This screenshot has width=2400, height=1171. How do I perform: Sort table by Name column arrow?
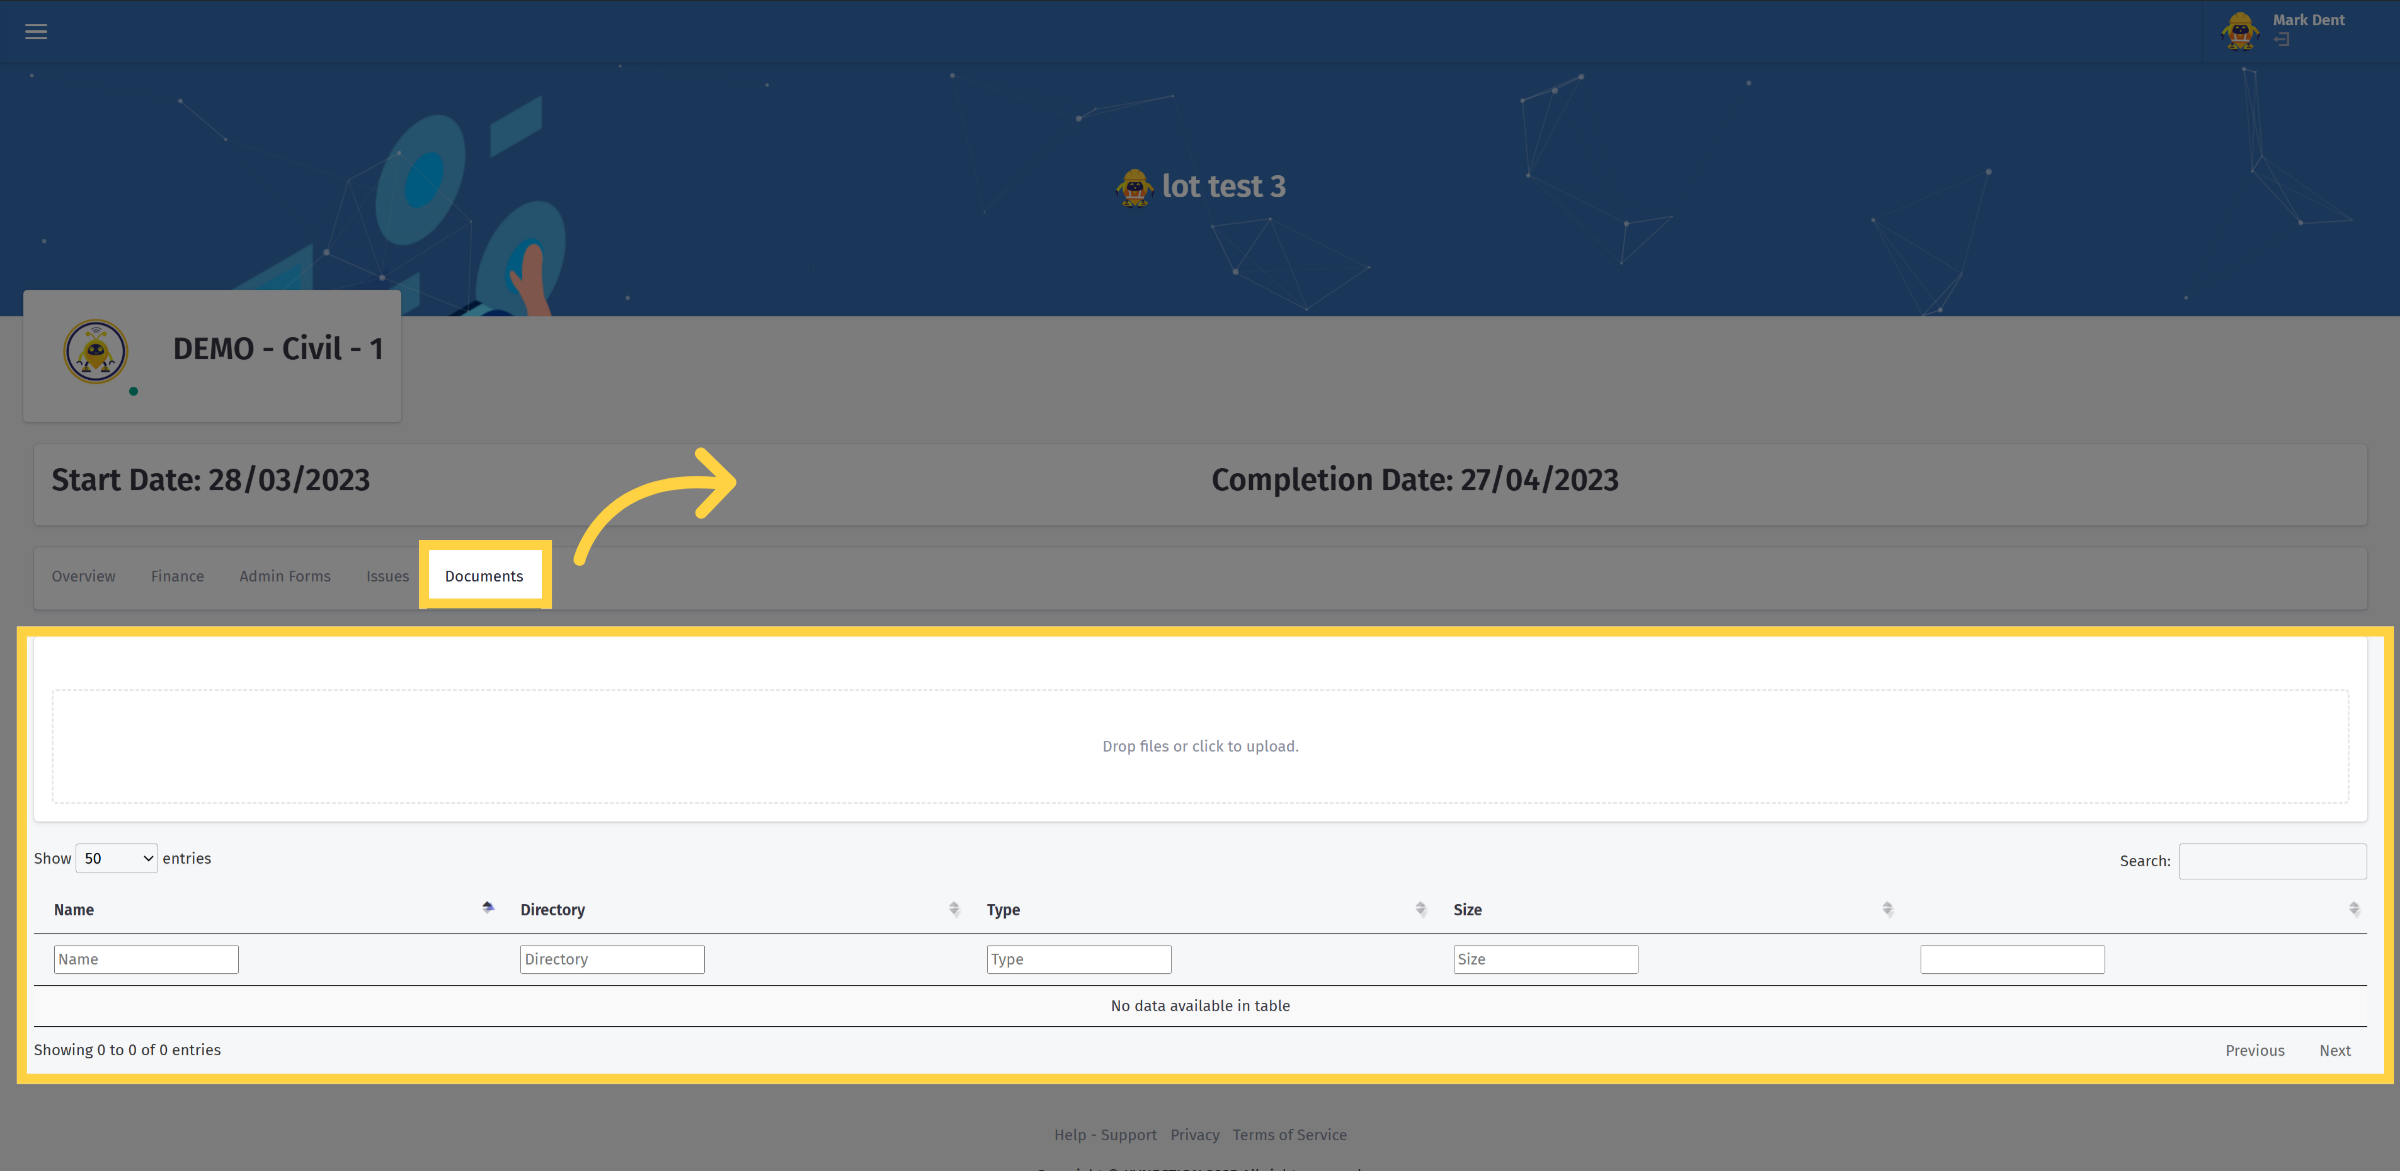[488, 908]
